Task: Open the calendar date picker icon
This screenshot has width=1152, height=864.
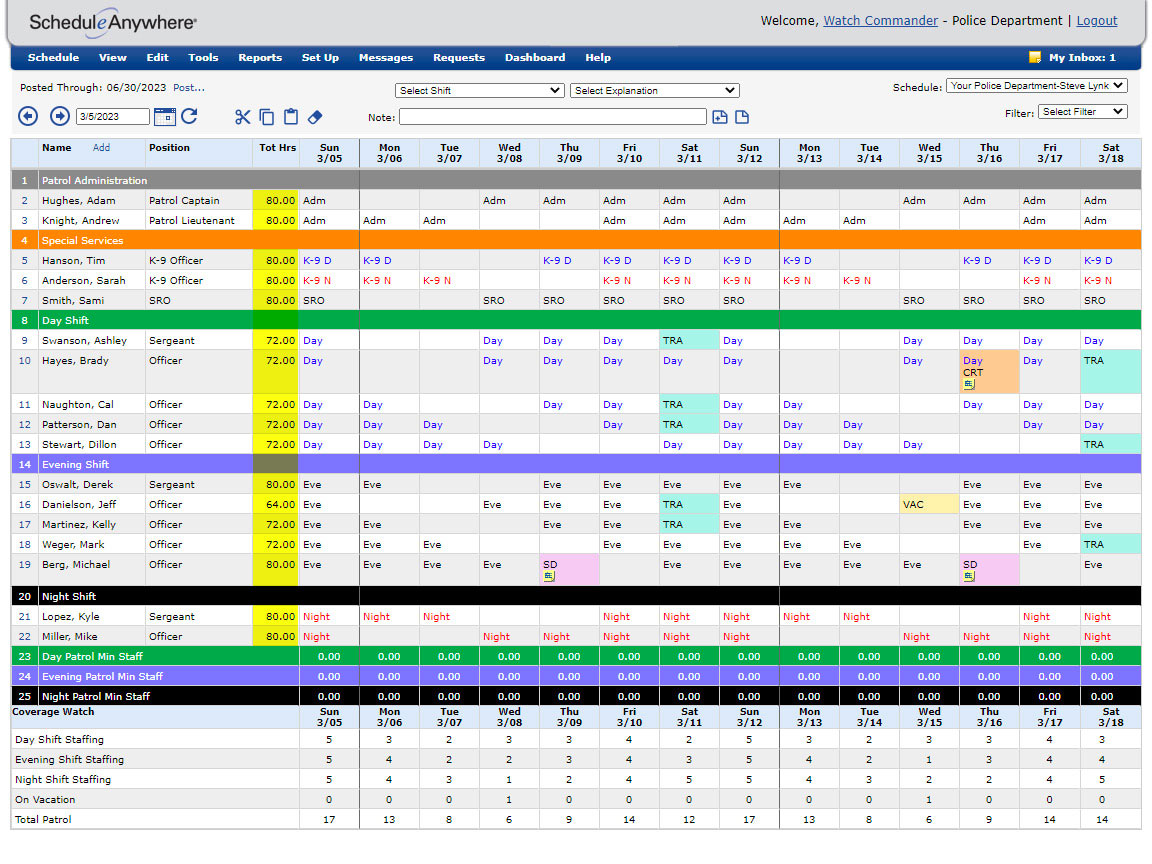Action: point(165,116)
